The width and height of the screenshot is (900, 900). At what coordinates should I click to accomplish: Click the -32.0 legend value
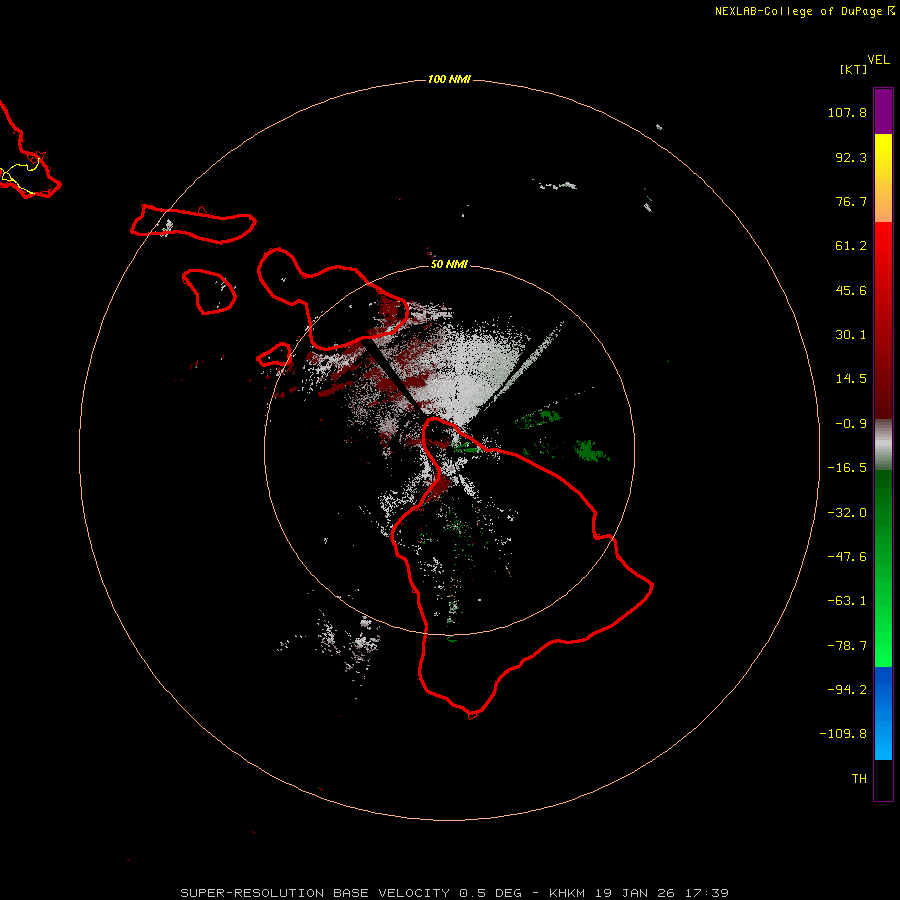click(847, 513)
